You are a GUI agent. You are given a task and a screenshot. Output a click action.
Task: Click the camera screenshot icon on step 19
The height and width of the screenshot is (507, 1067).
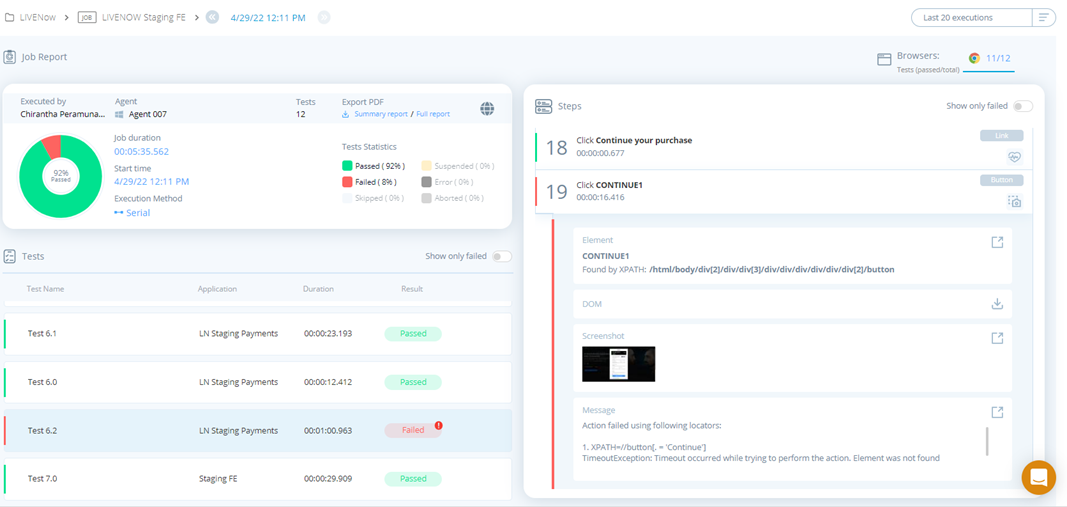point(1015,201)
